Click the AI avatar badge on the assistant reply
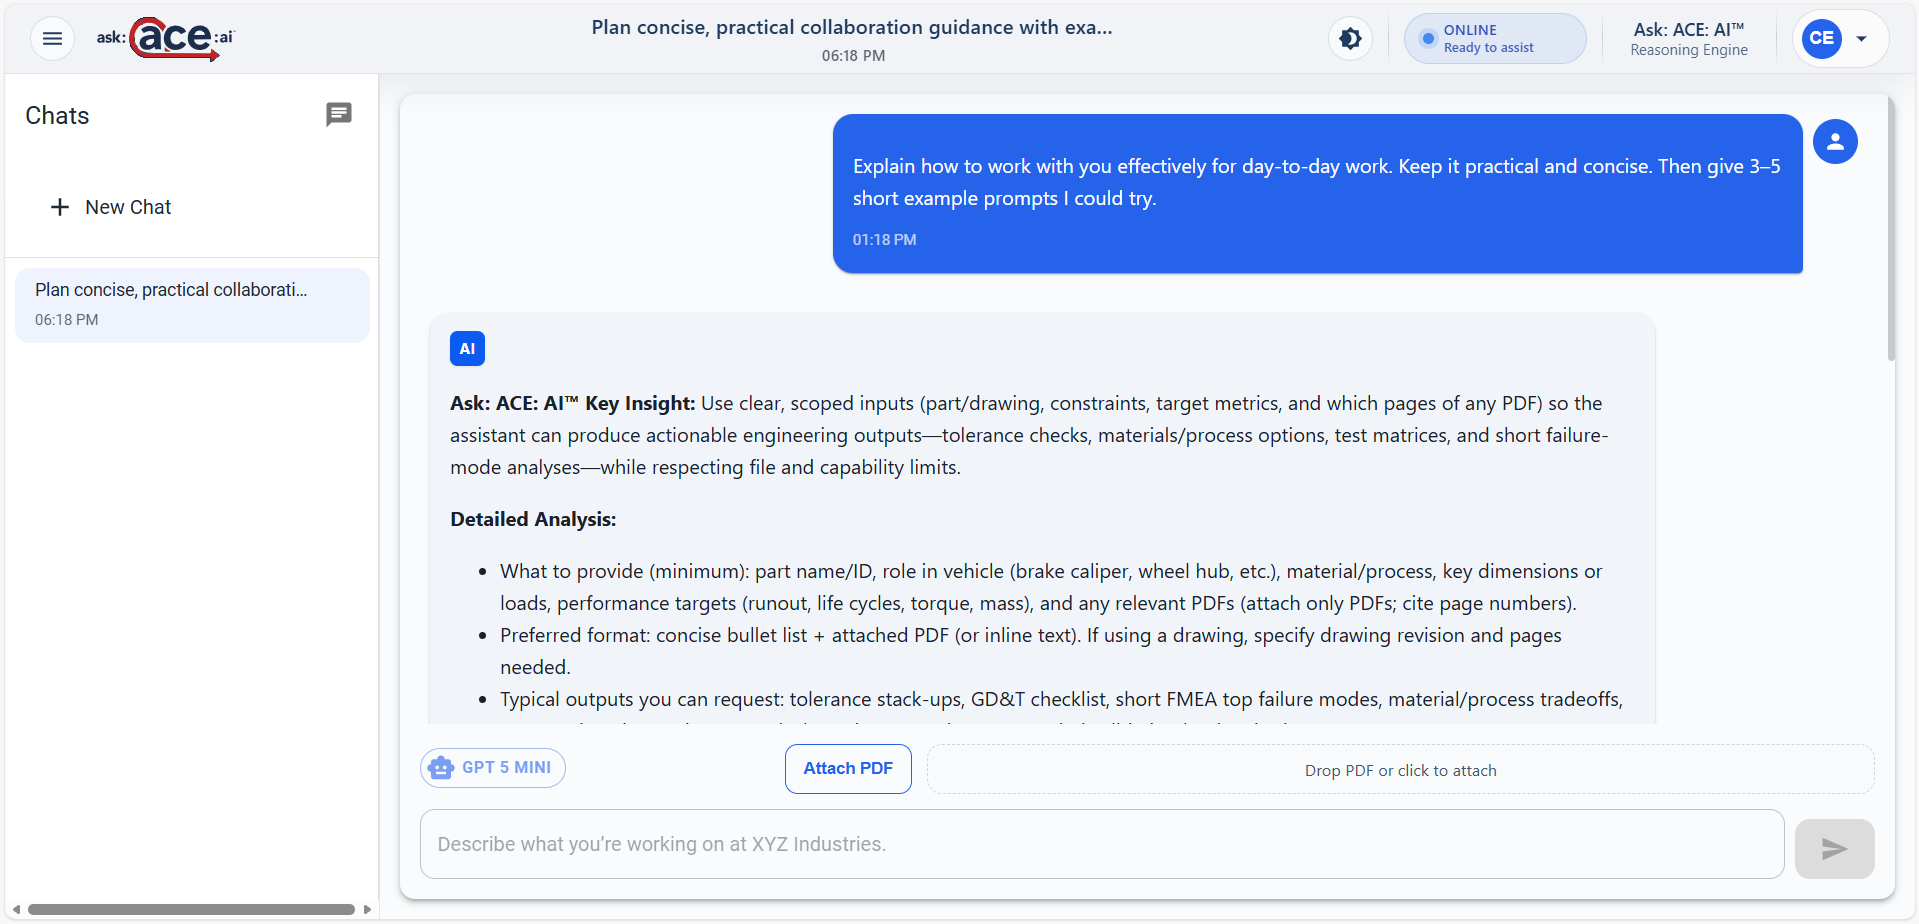 pyautogui.click(x=467, y=348)
